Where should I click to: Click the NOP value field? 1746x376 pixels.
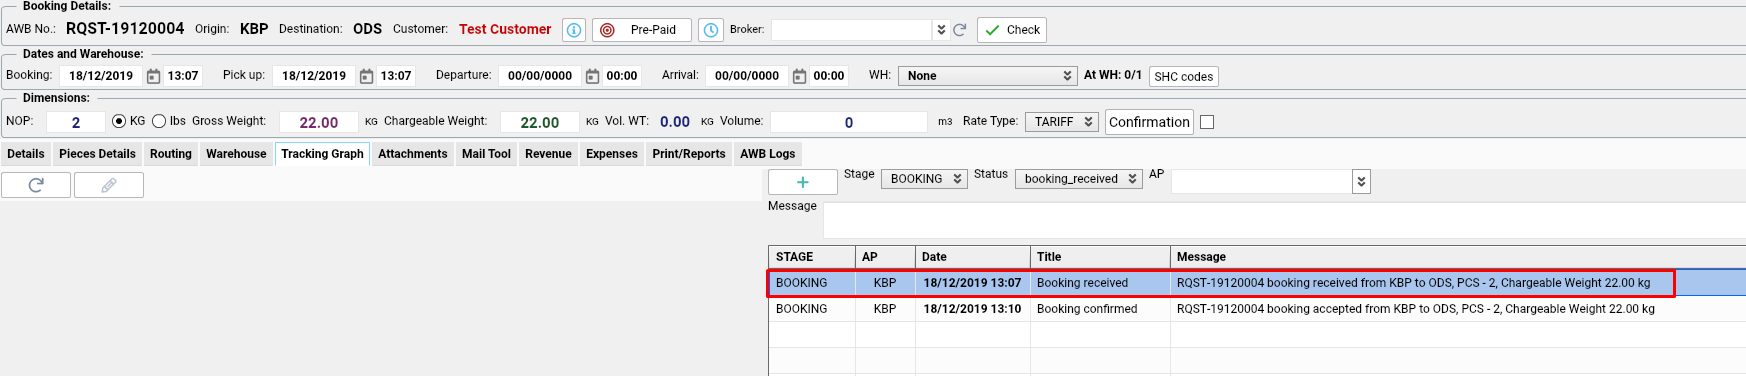pos(75,122)
